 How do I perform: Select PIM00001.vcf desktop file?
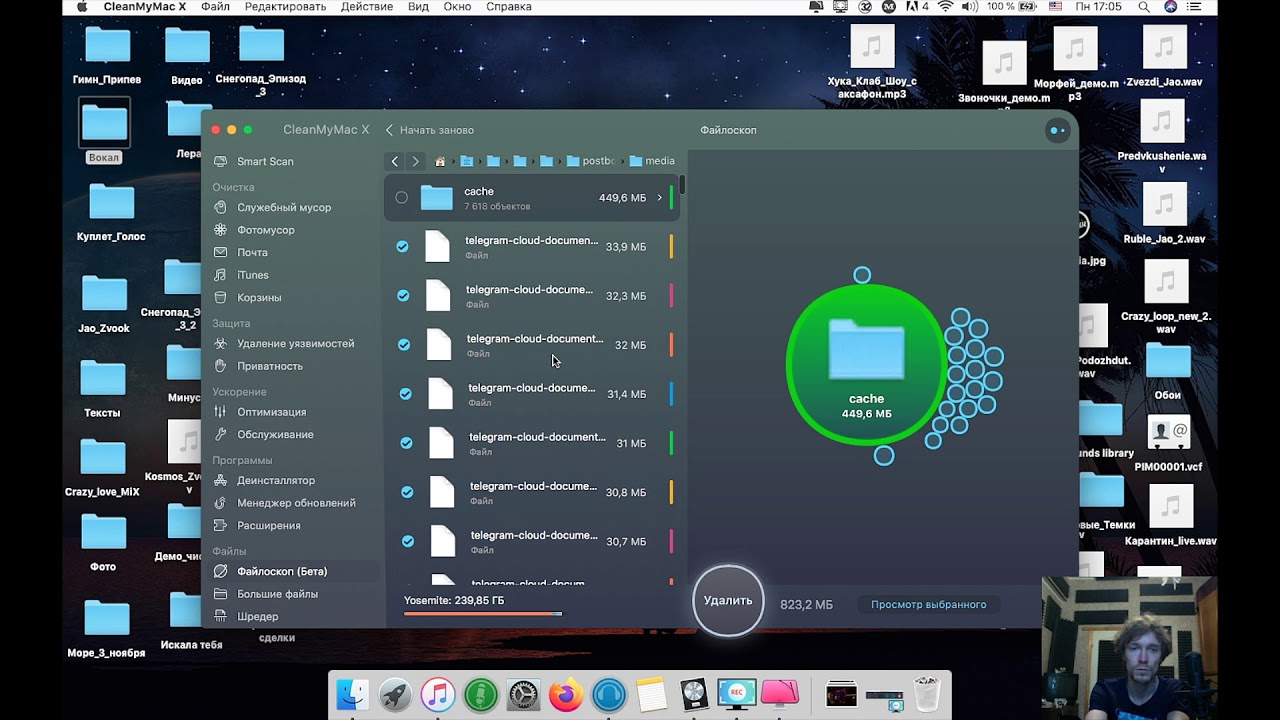click(x=1168, y=445)
